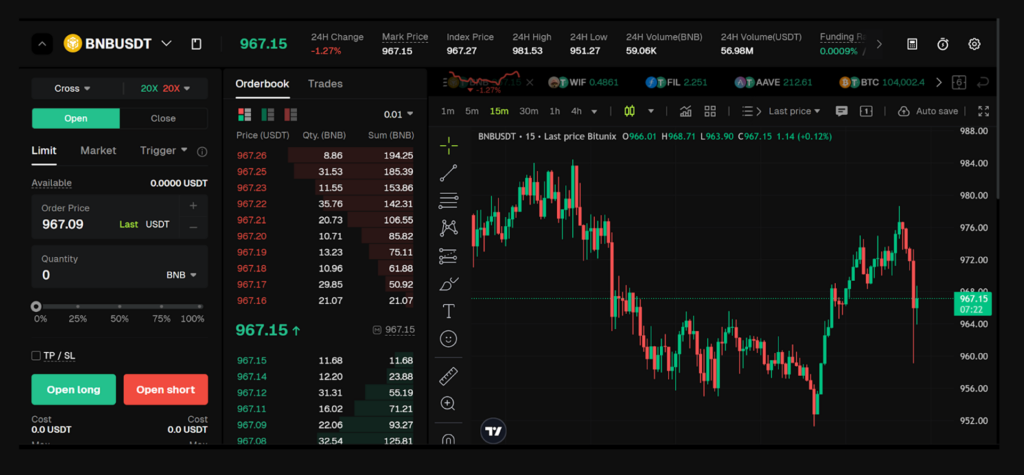Open the BTC ticker chip
Image resolution: width=1024 pixels, height=475 pixels.
(882, 82)
